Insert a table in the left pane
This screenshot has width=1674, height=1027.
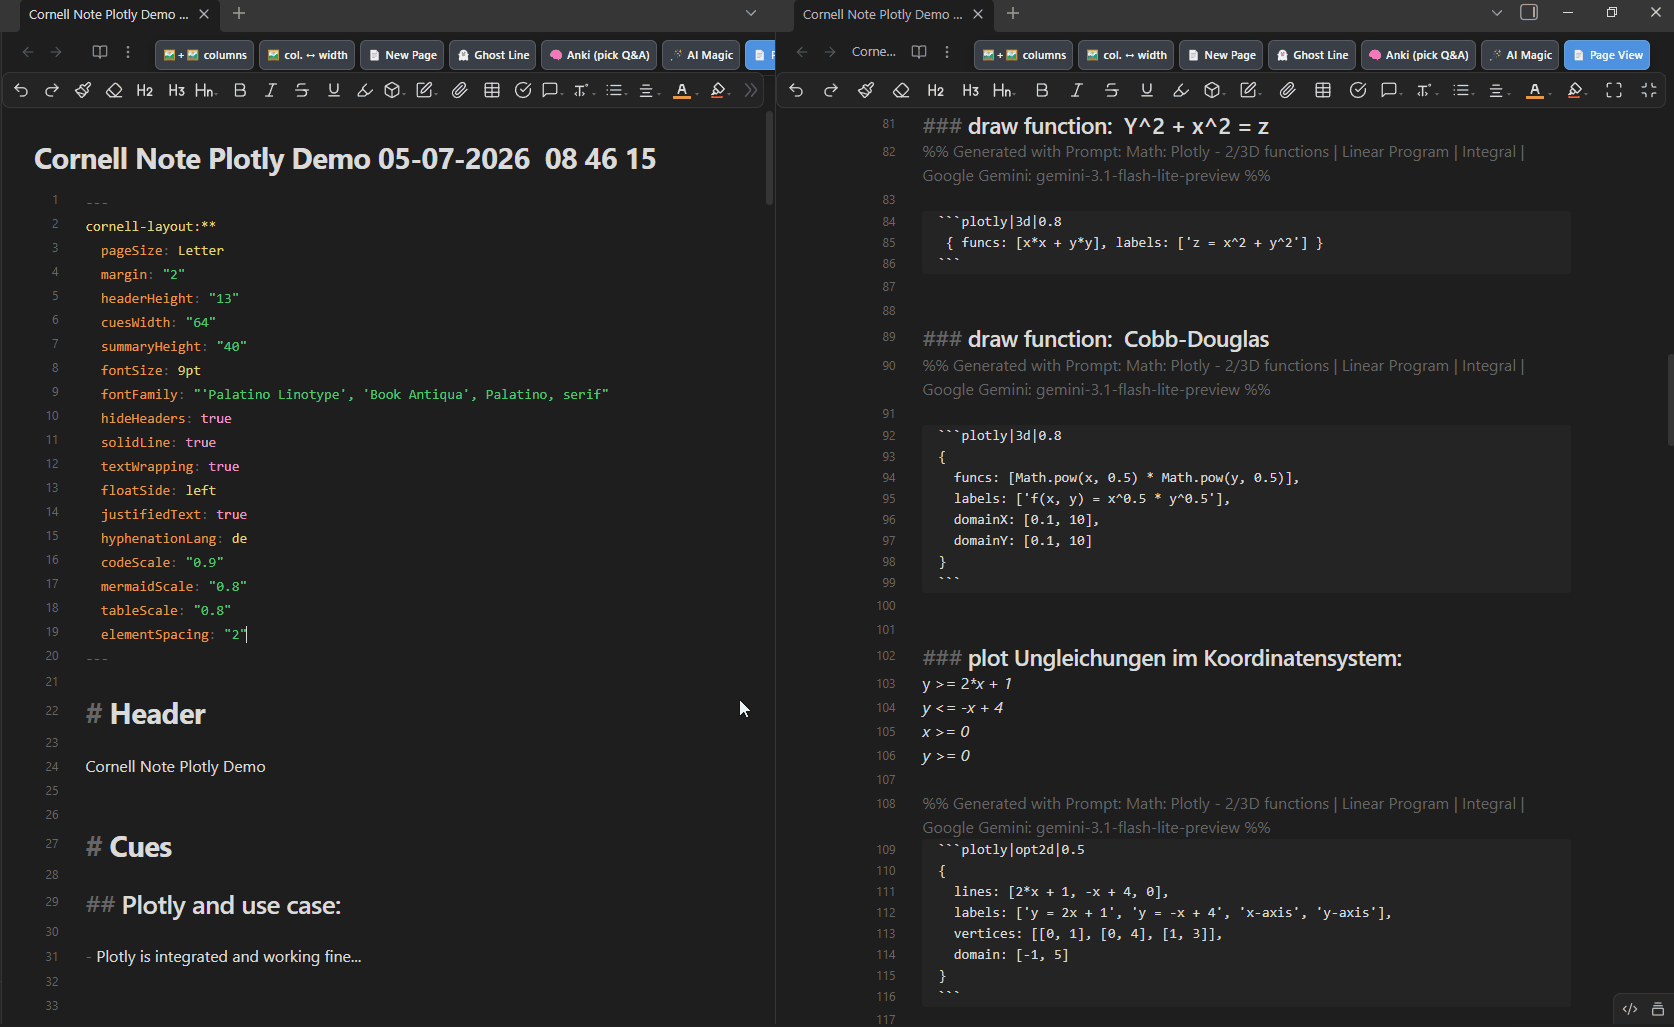[492, 91]
